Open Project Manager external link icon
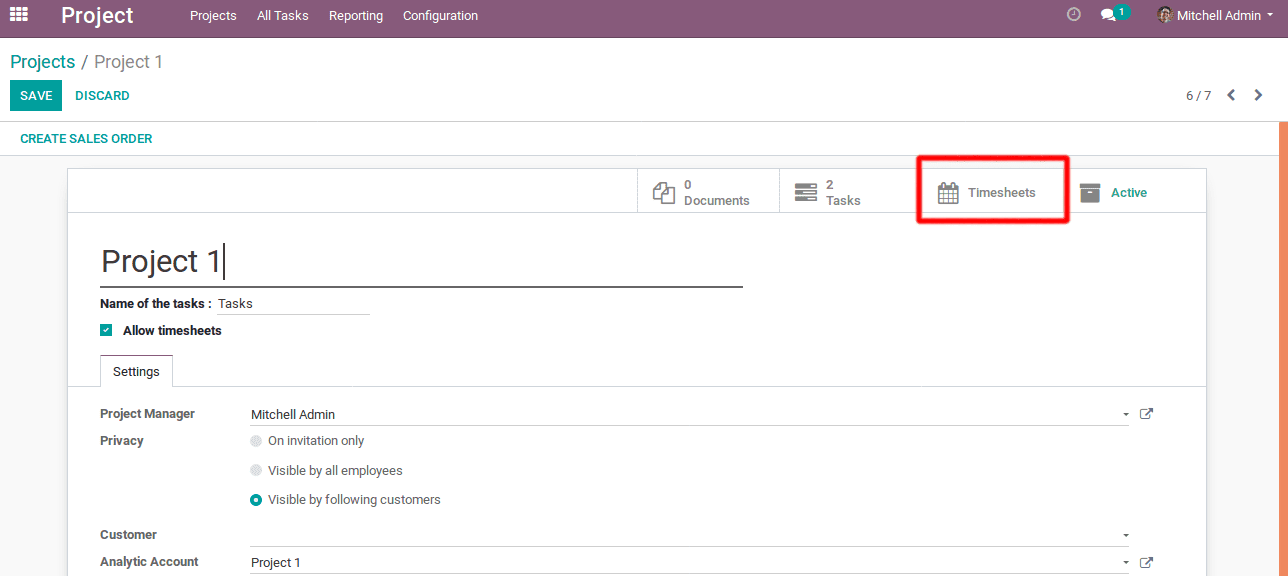The image size is (1288, 576). click(x=1147, y=414)
